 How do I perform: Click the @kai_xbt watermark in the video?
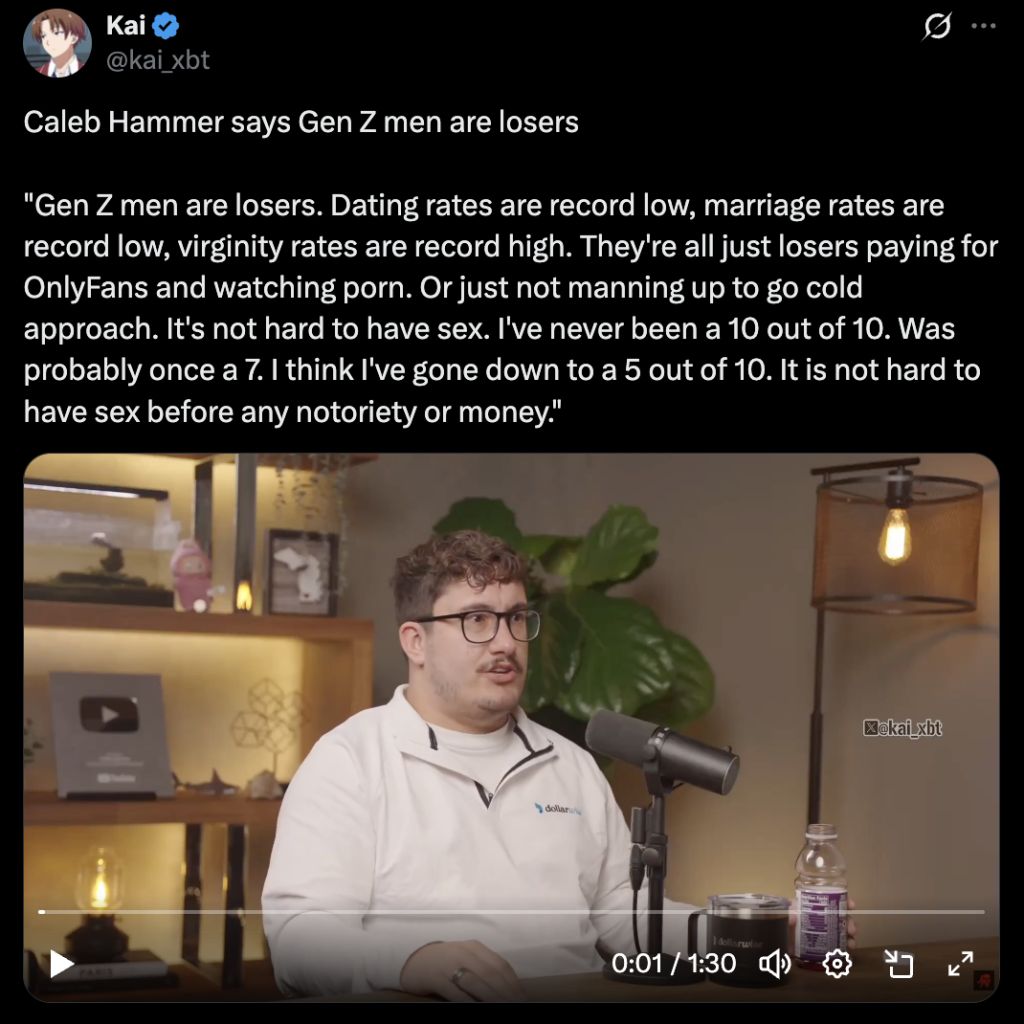pyautogui.click(x=903, y=728)
